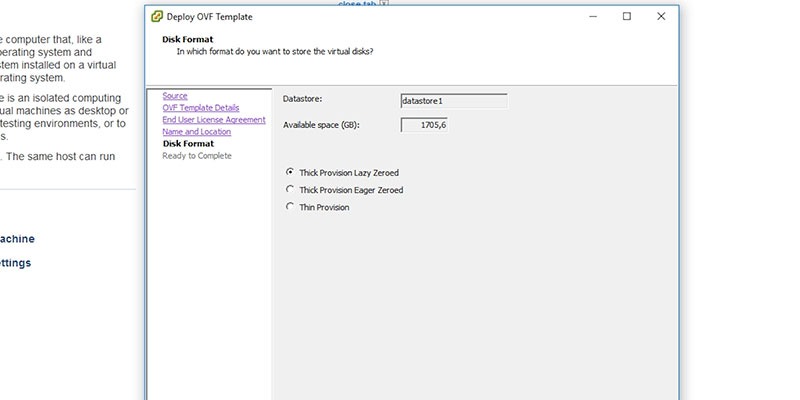800x400 pixels.
Task: Focus the Datastore field showing datastore1
Action: [454, 101]
